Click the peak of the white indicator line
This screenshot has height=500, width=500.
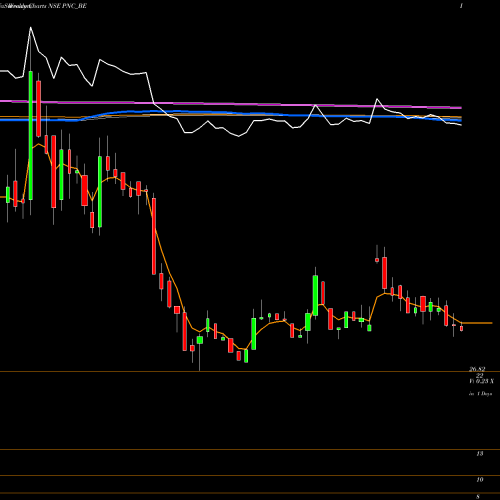(31, 28)
